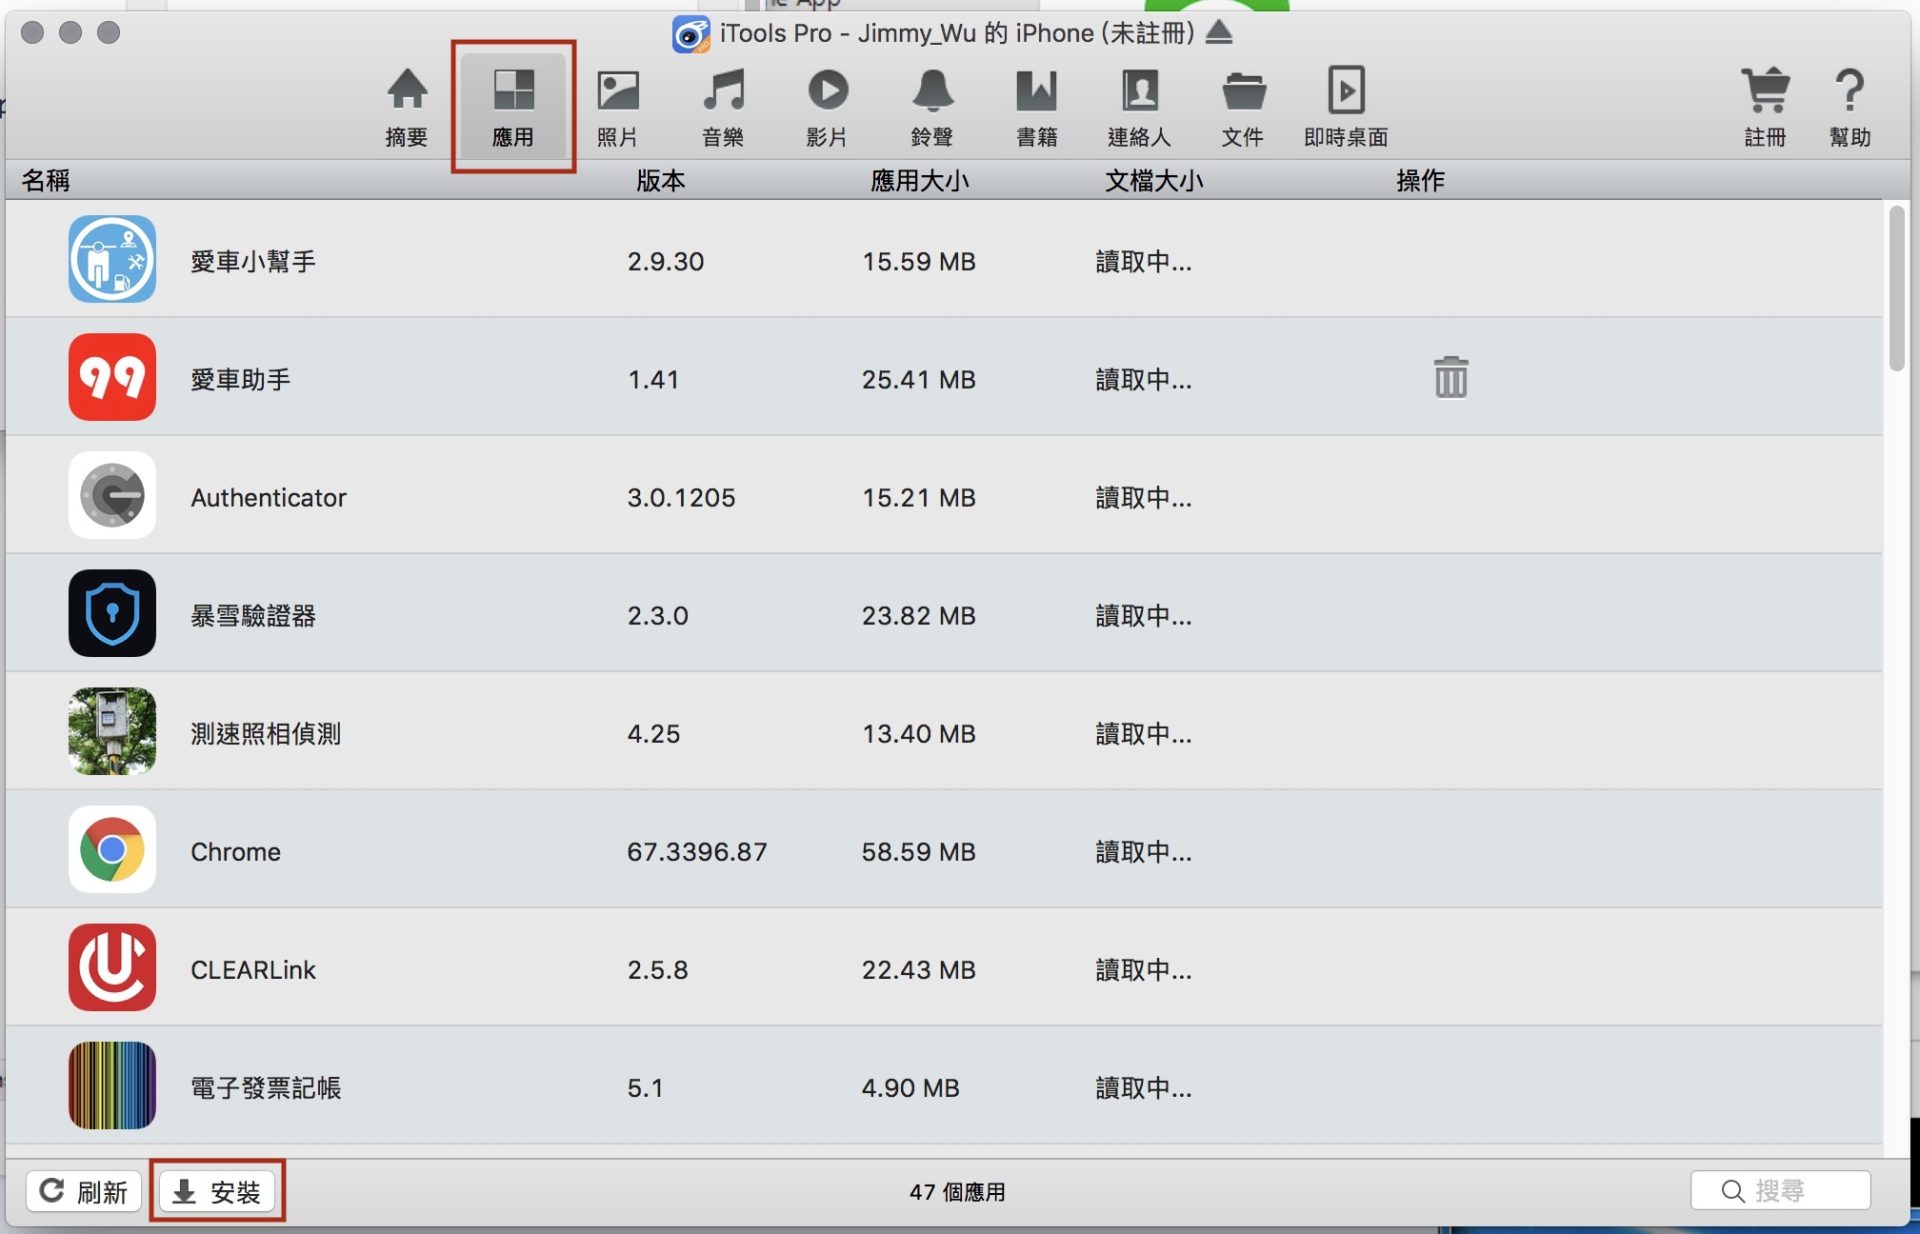Eject the iPhone via title bar icon
Viewport: 1920px width, 1234px height.
[x=1219, y=32]
